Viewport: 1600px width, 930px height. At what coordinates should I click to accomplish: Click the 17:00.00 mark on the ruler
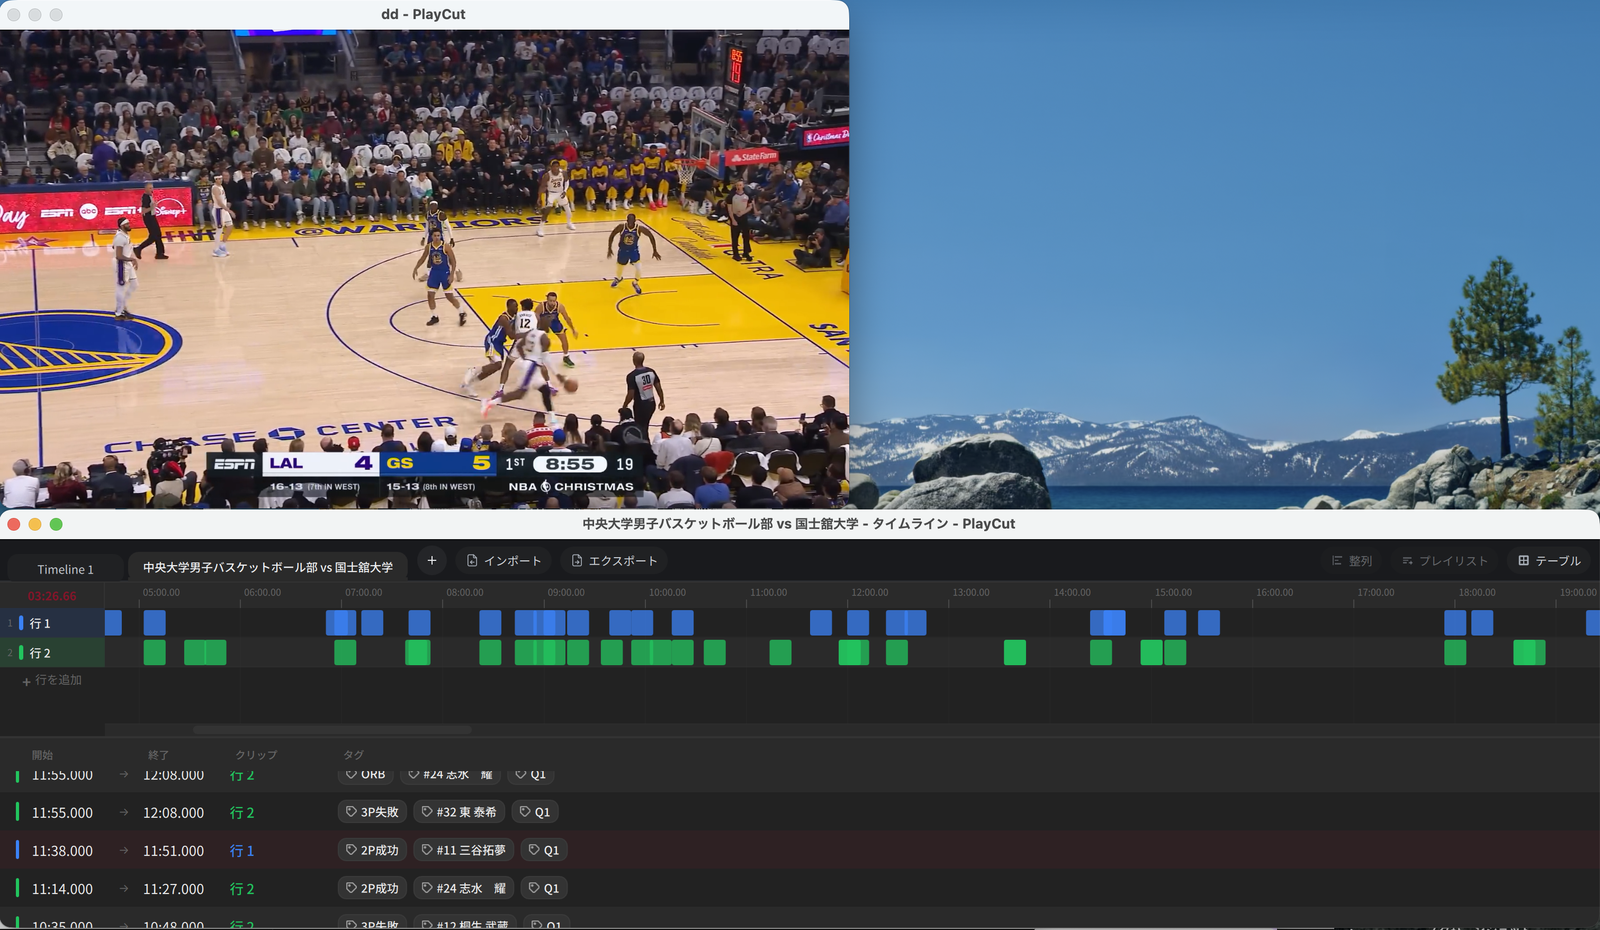tap(1376, 593)
